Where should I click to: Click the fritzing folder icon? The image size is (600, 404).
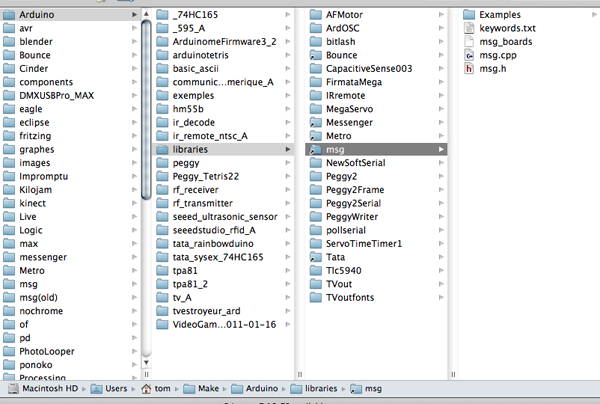tap(9, 136)
